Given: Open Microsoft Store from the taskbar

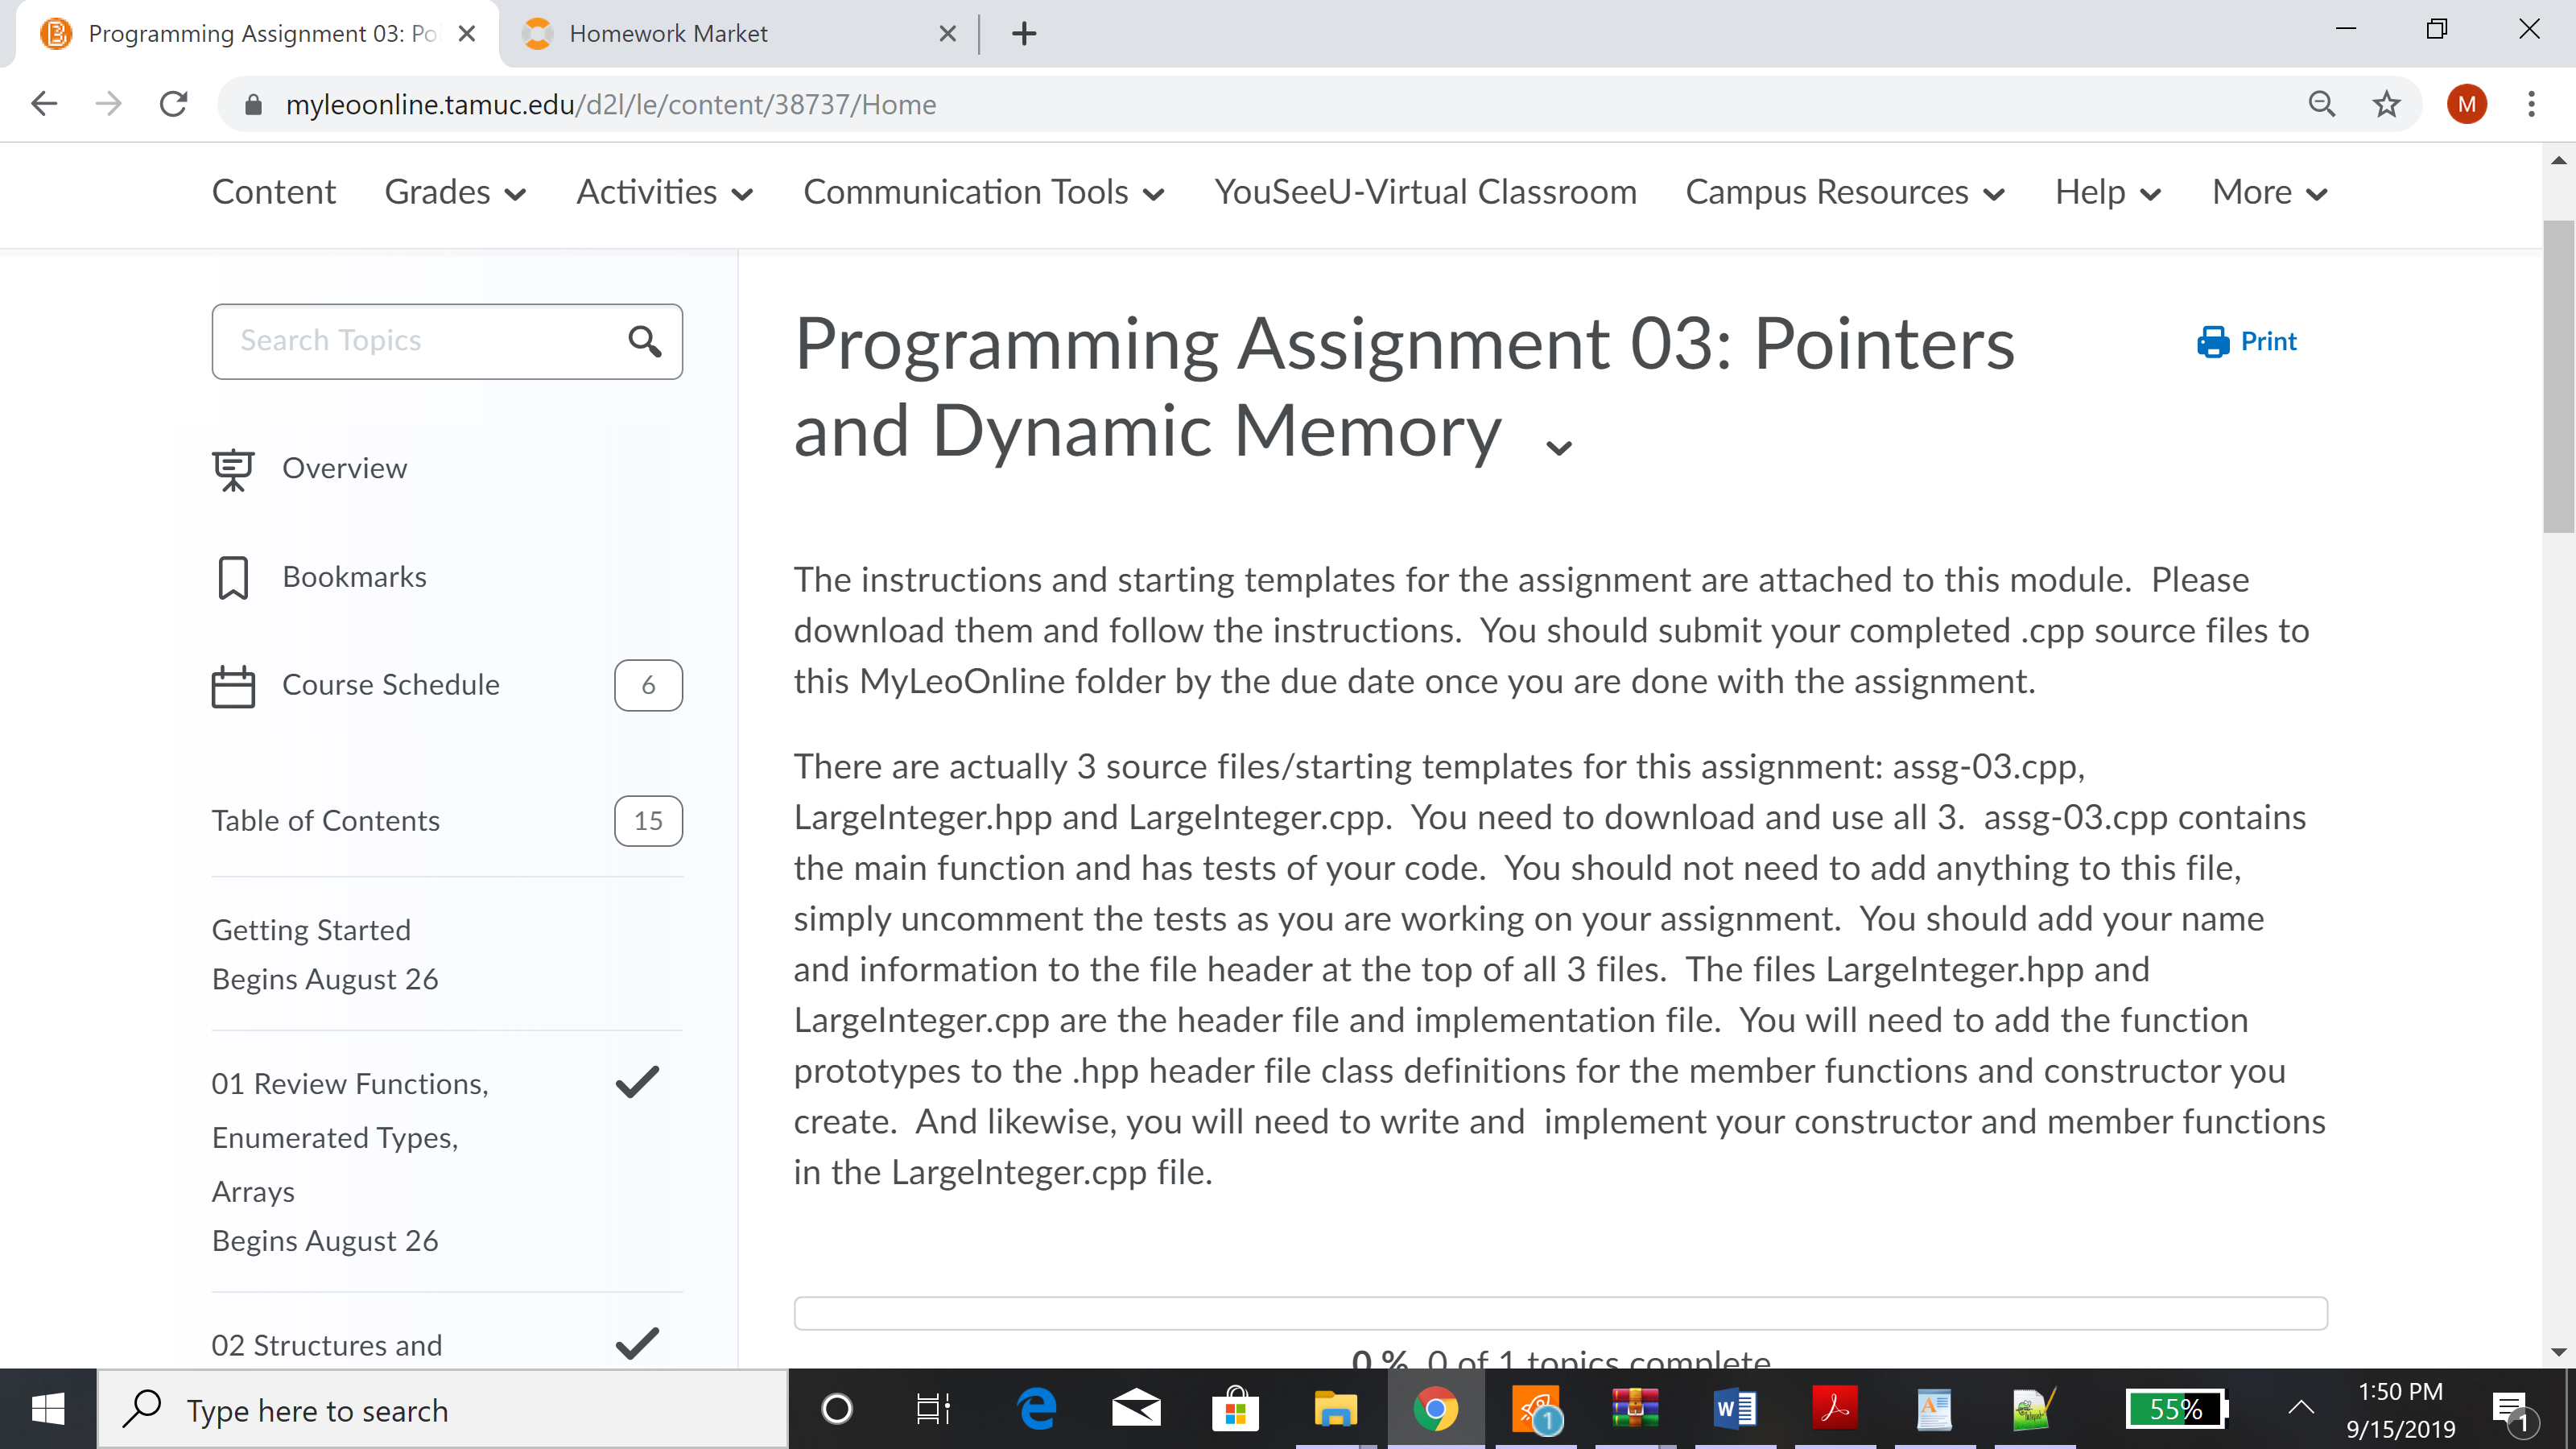Looking at the screenshot, I should click(1236, 1410).
